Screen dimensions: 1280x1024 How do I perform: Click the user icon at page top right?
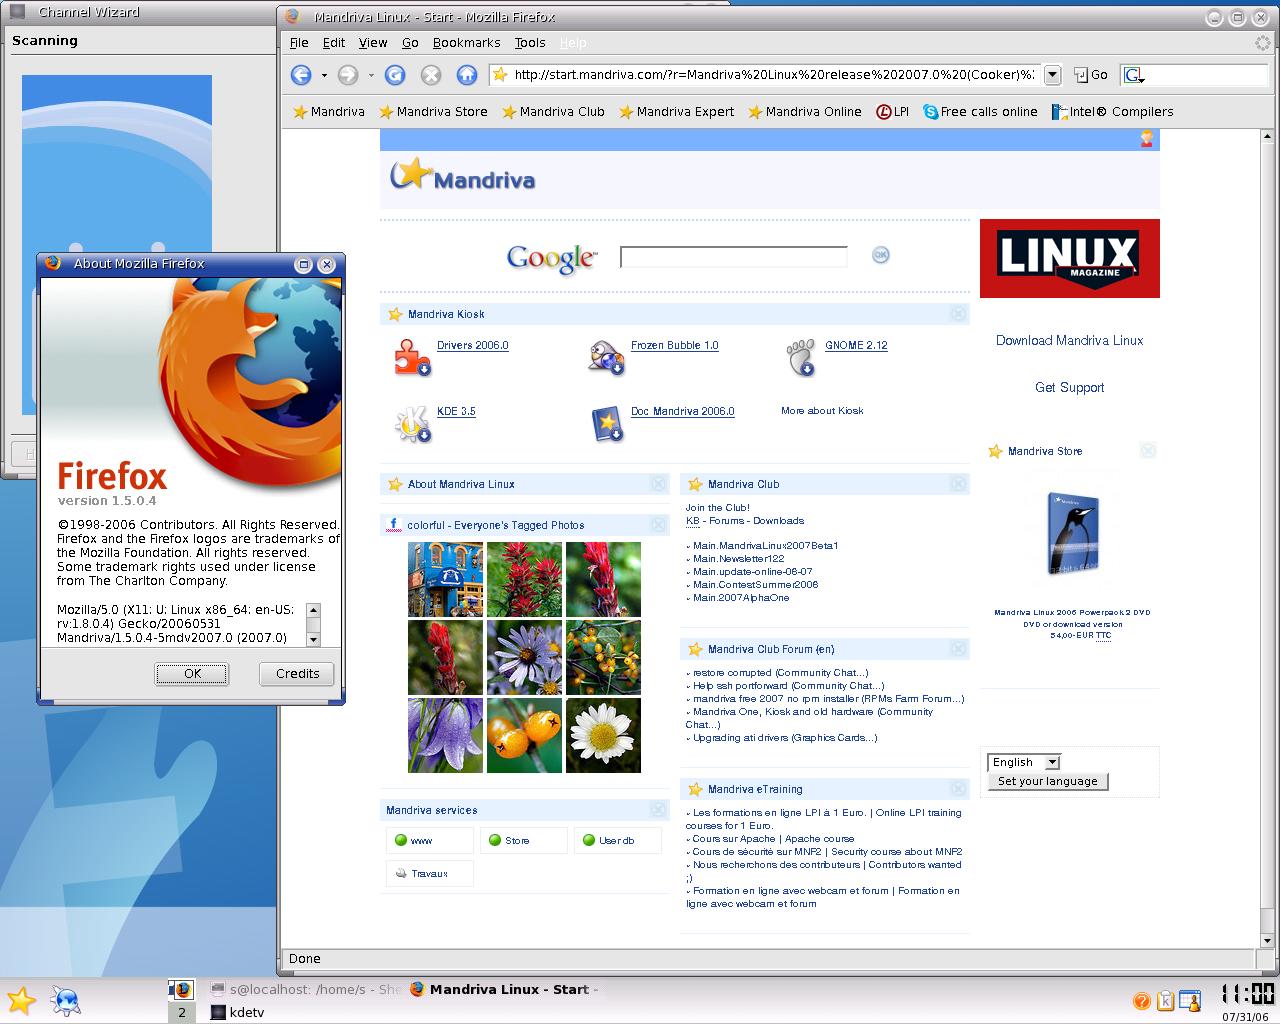[x=1147, y=139]
